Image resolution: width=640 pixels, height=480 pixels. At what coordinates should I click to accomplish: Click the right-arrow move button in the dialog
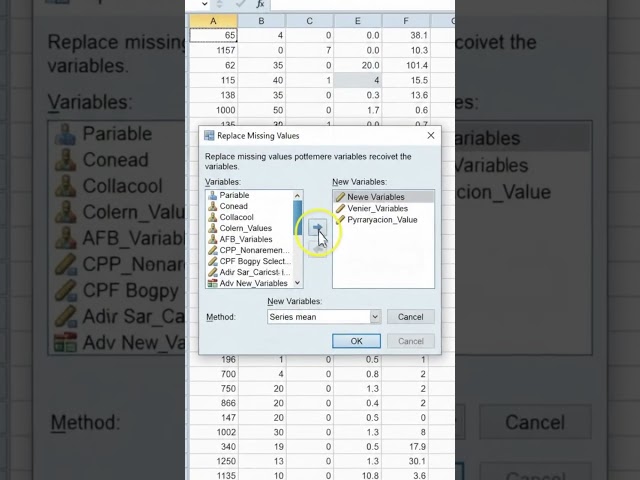tap(317, 227)
